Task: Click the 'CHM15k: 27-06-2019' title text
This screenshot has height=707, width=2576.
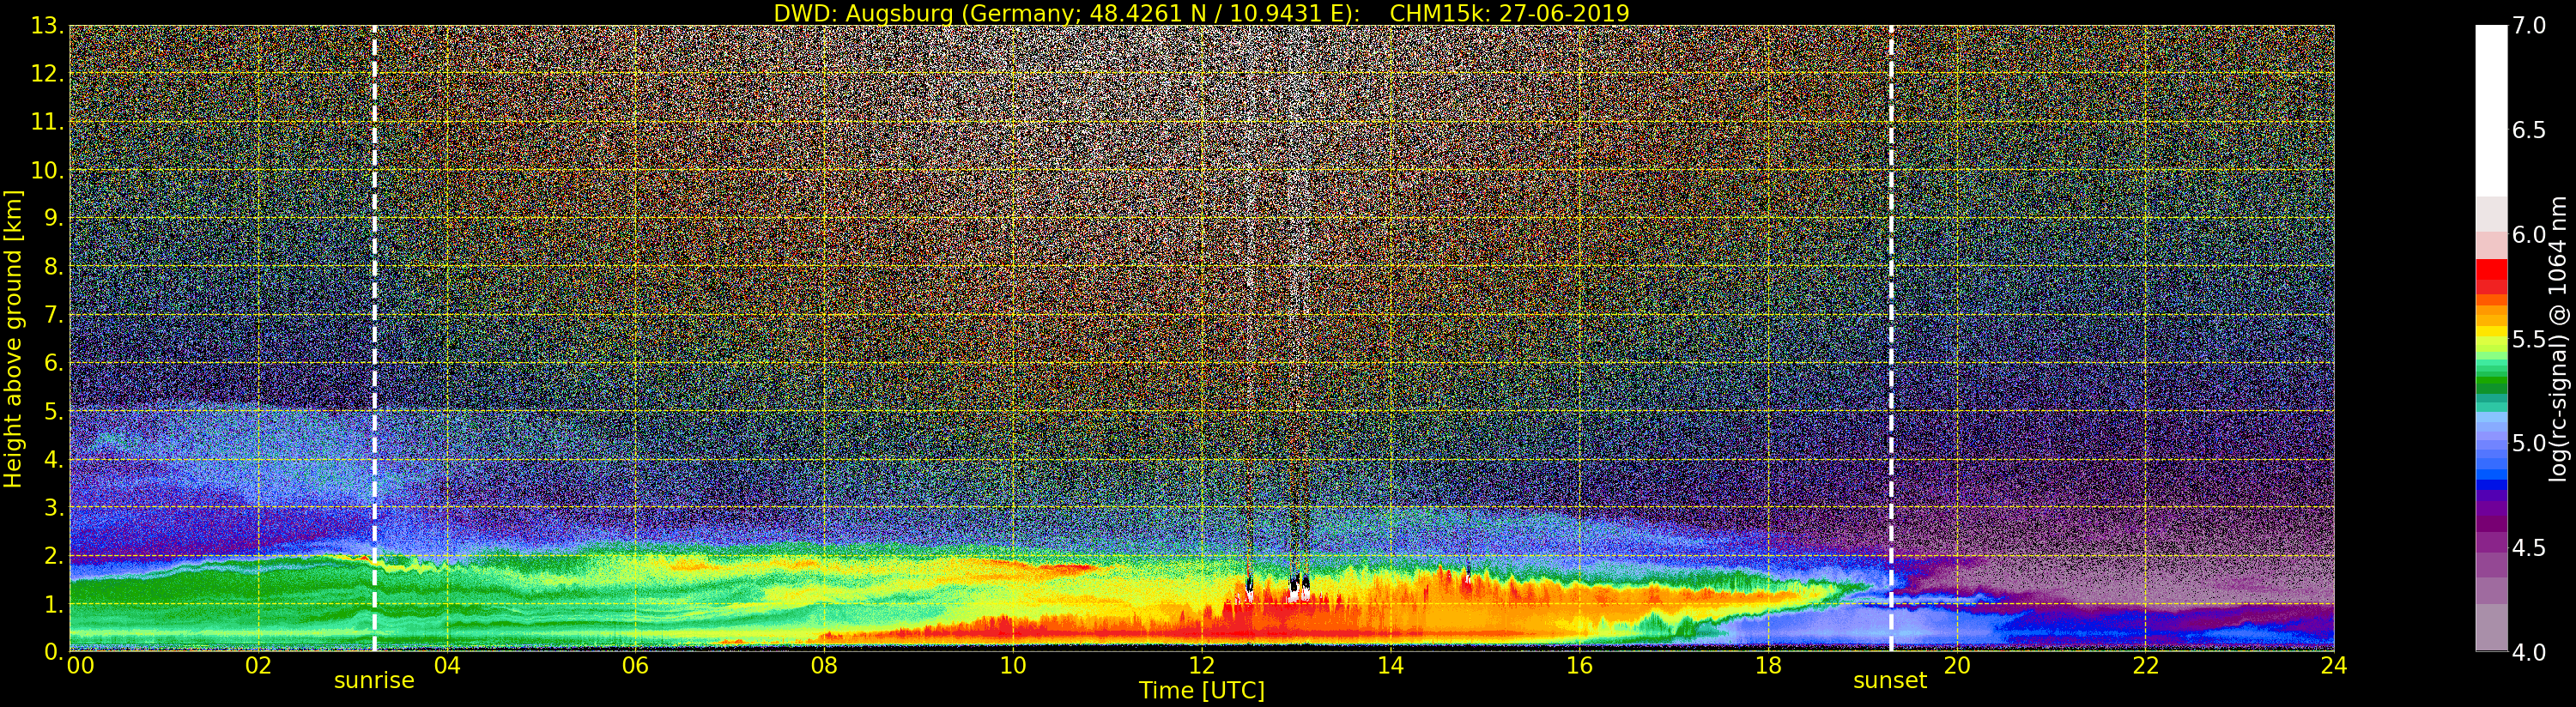Action: point(1509,13)
